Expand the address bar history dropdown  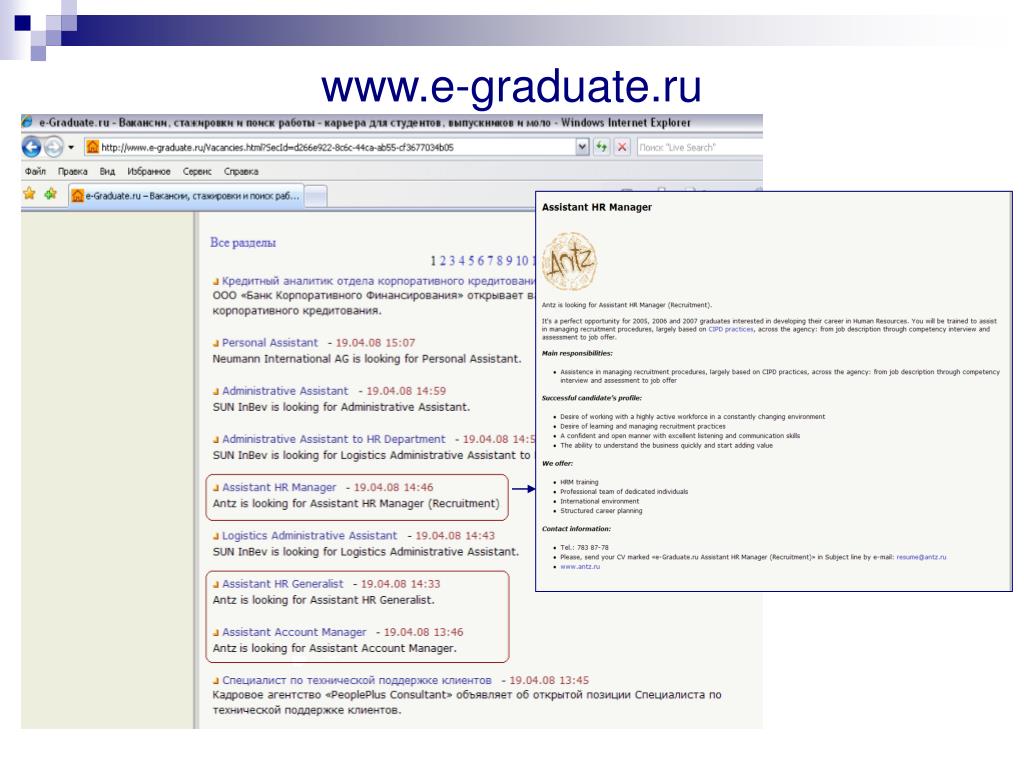pyautogui.click(x=582, y=148)
